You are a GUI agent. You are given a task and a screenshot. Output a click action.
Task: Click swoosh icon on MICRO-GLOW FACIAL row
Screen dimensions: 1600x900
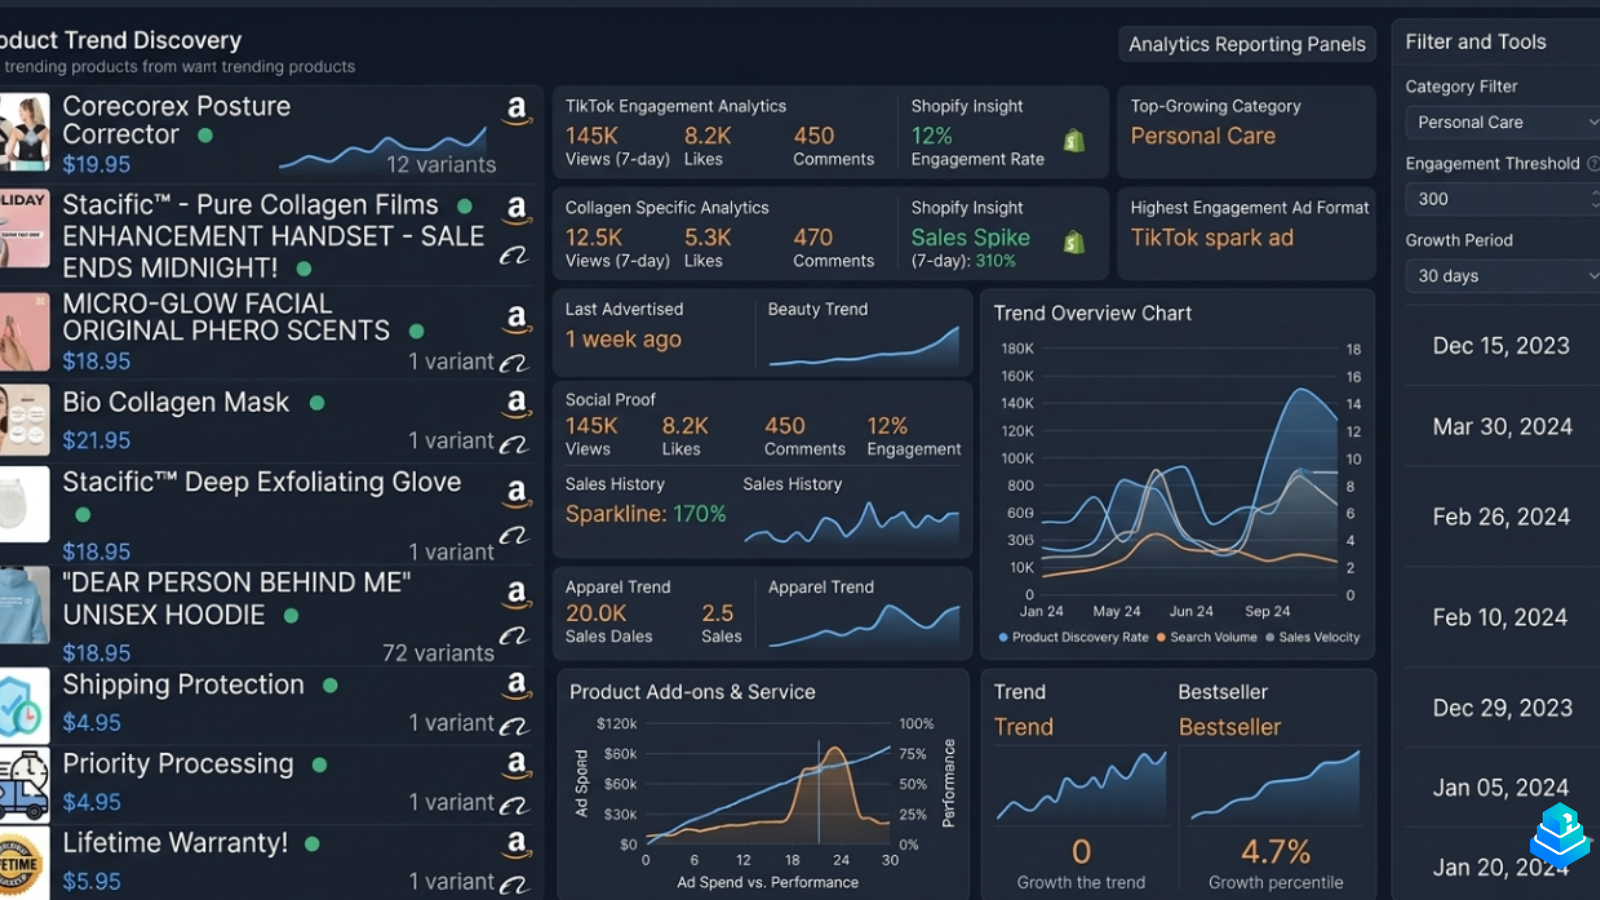pos(514,363)
